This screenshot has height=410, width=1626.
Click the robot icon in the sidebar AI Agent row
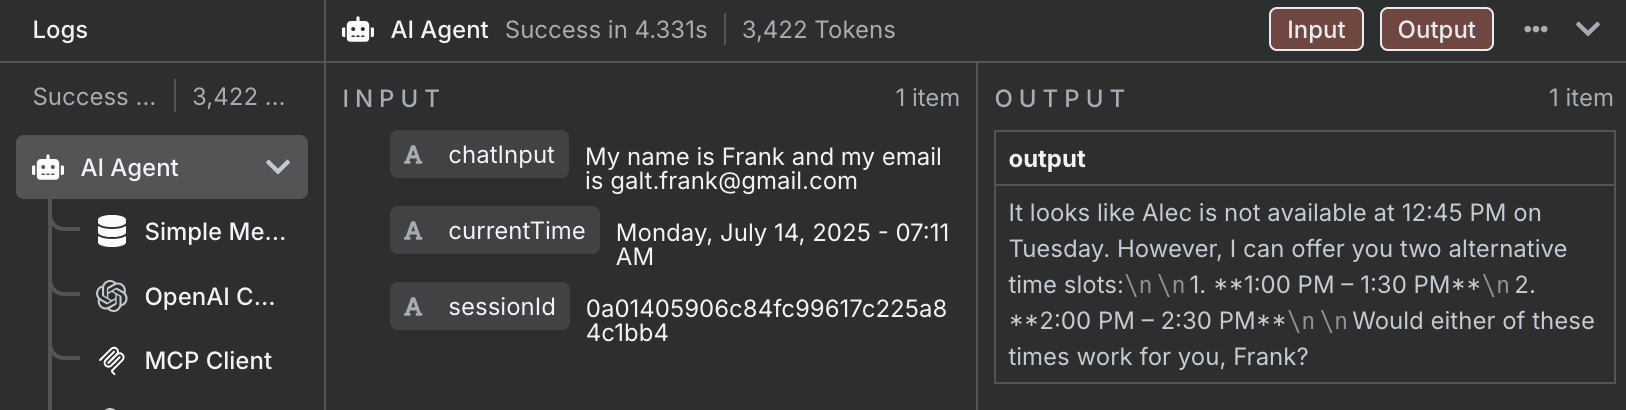(48, 168)
